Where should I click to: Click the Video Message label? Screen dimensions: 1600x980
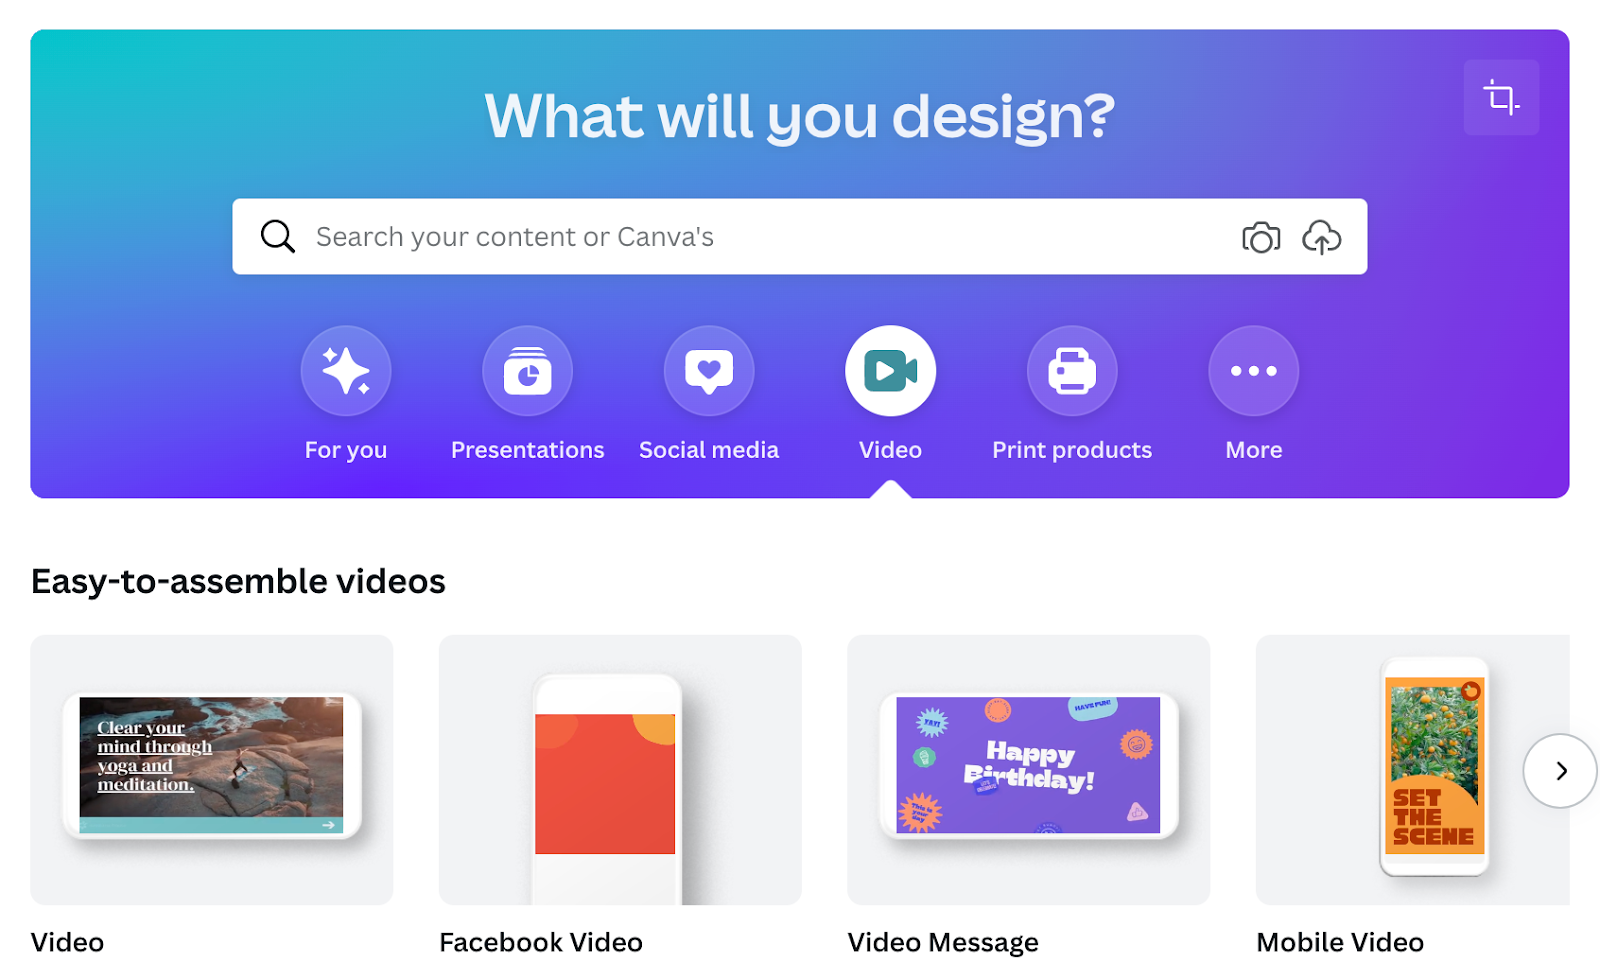943,942
